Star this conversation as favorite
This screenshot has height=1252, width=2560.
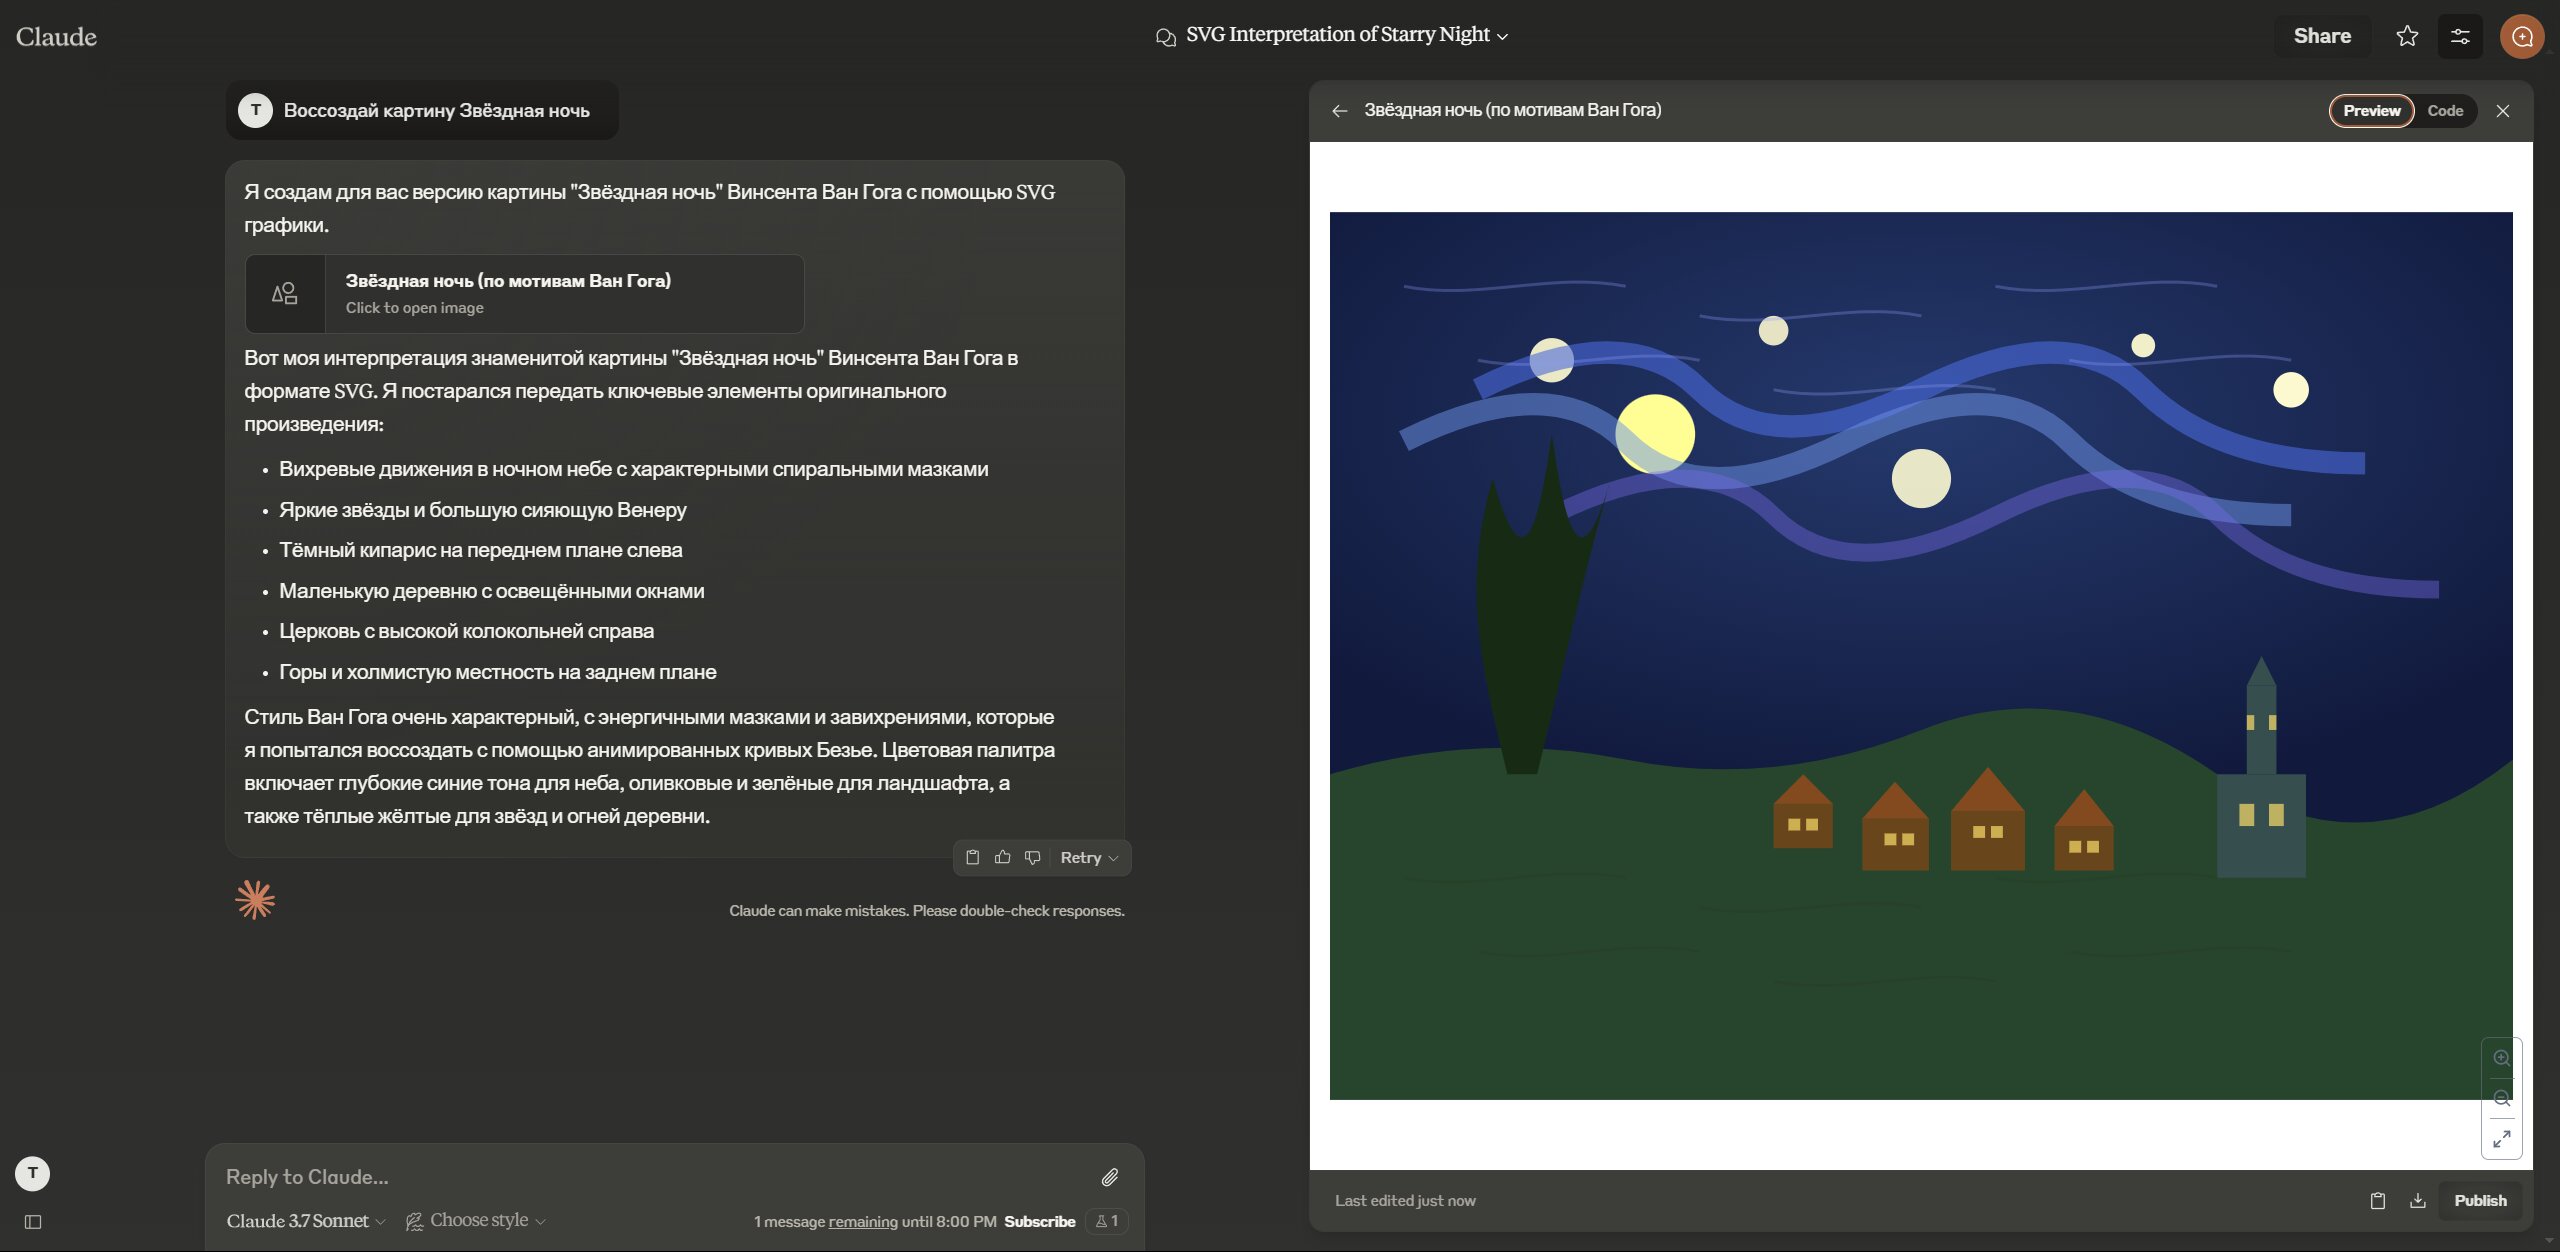[x=2407, y=36]
